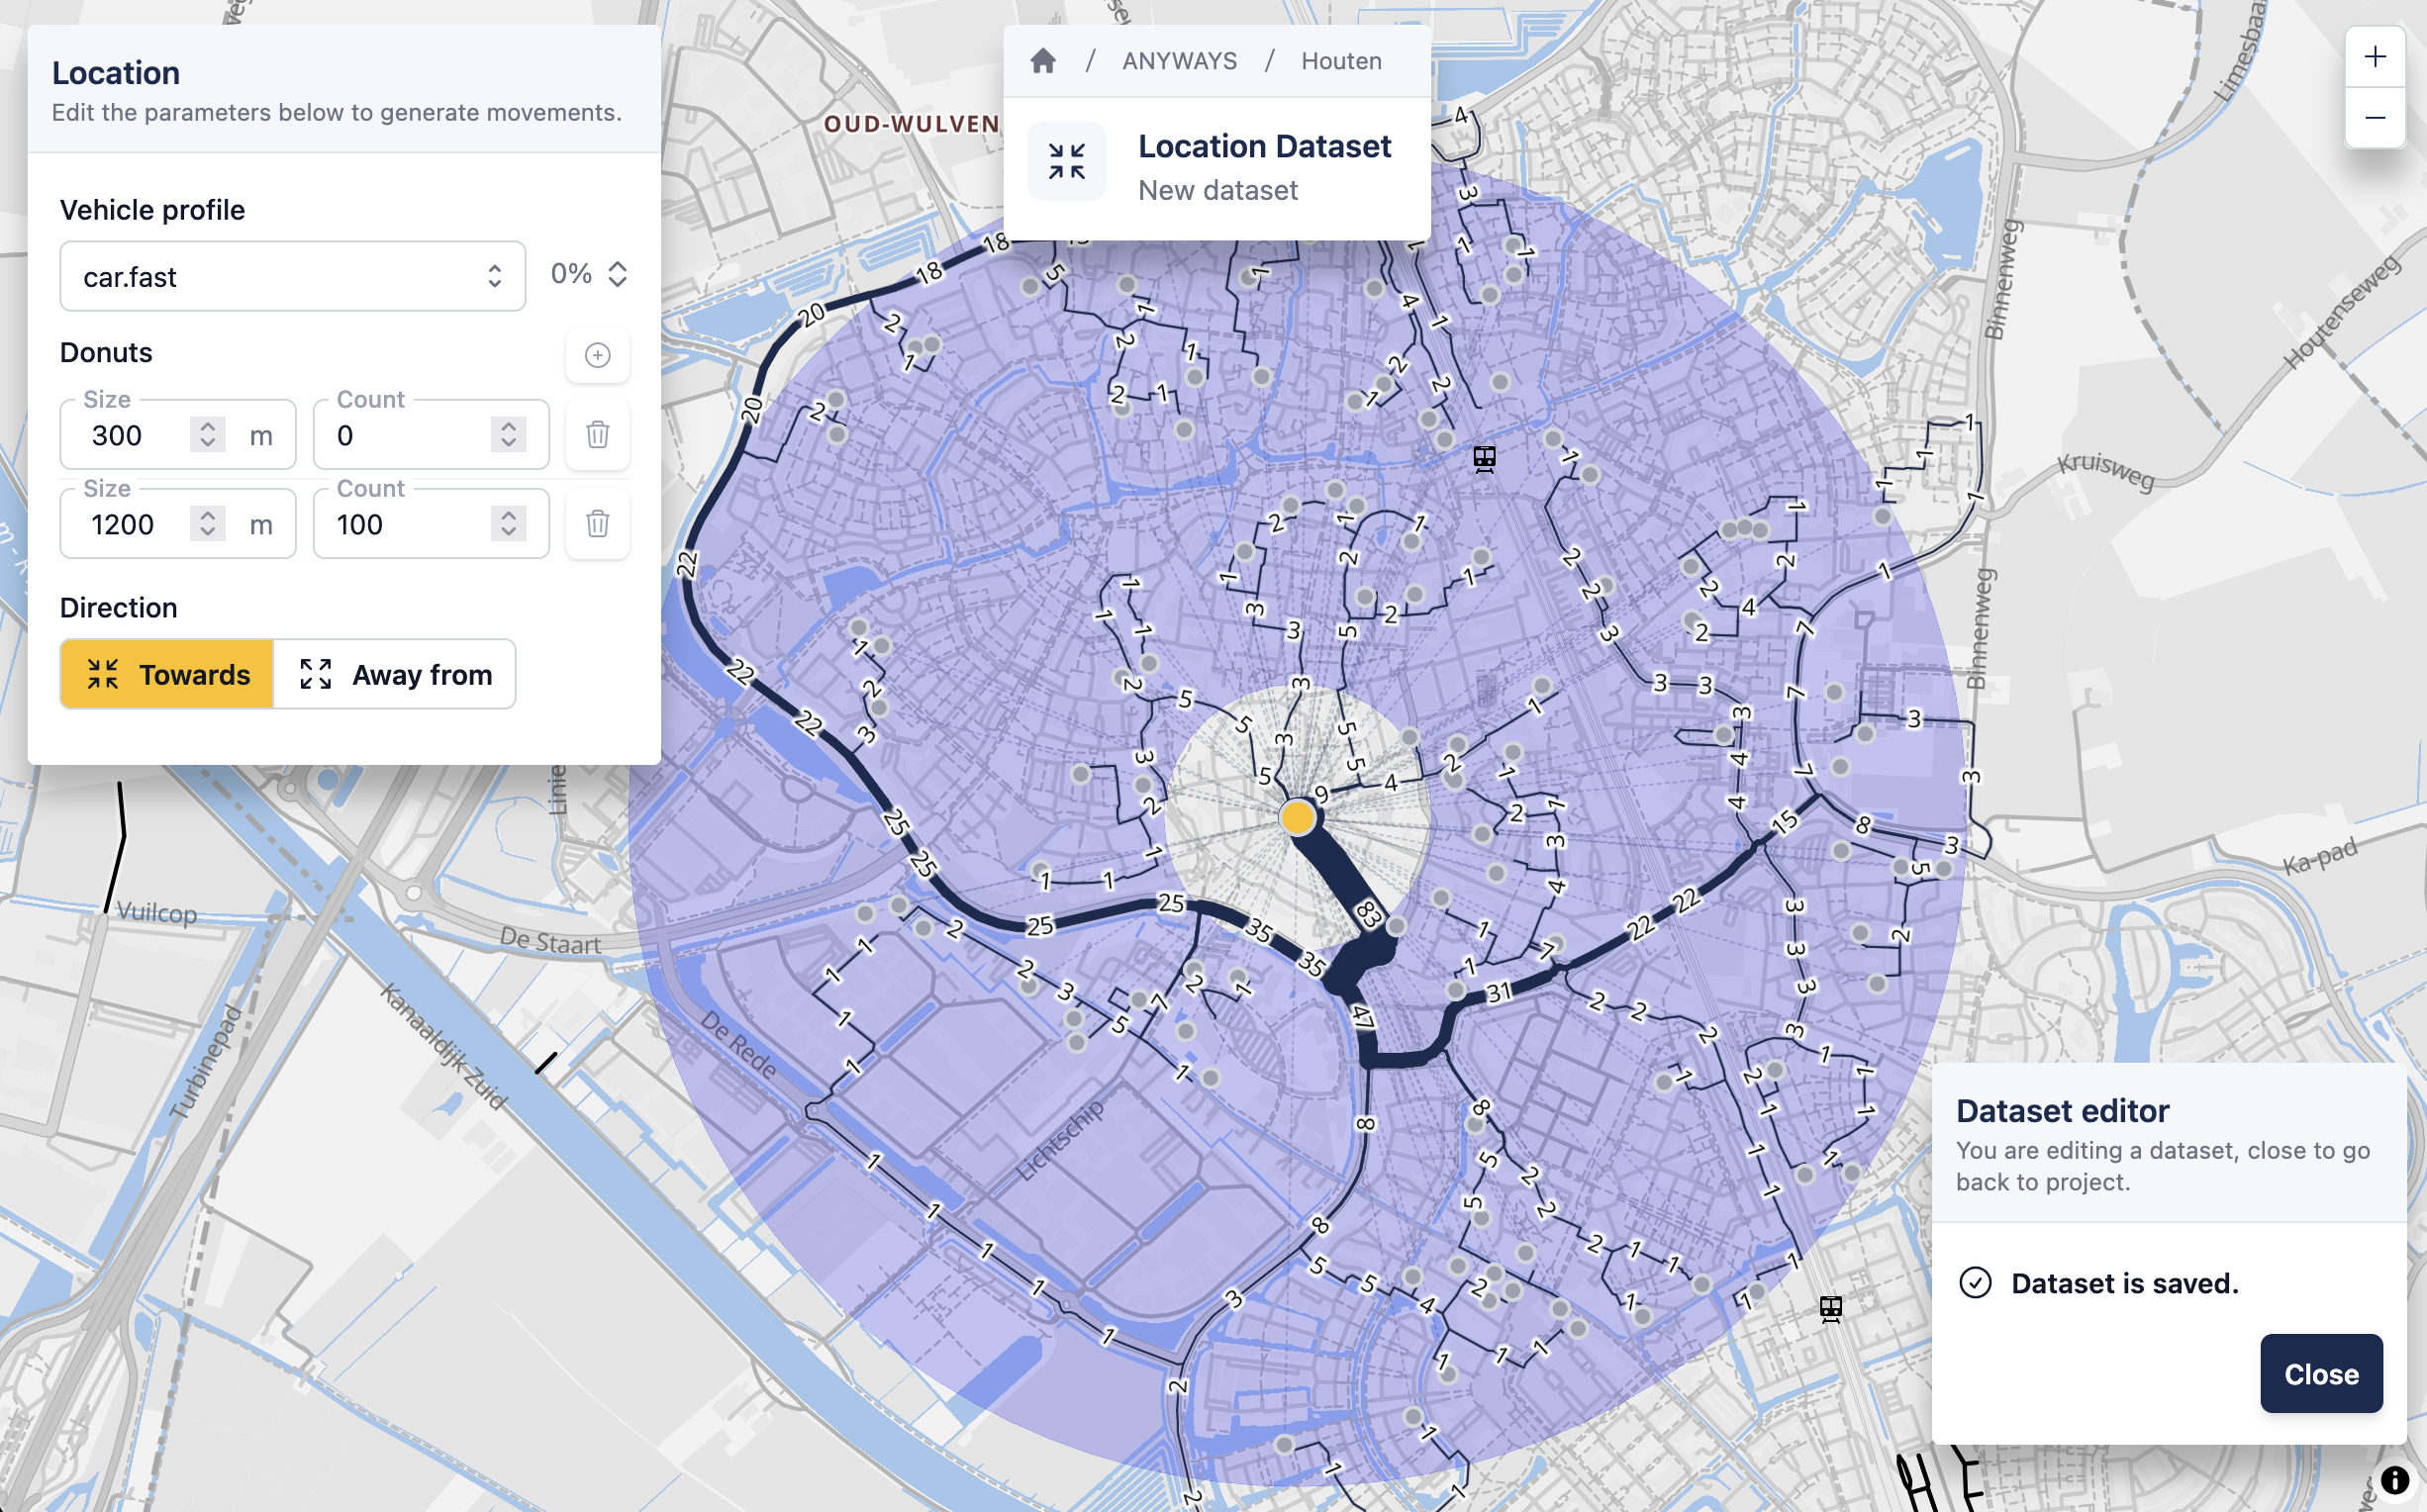This screenshot has width=2427, height=1512.
Task: Zoom out on the map
Action: 2375,117
